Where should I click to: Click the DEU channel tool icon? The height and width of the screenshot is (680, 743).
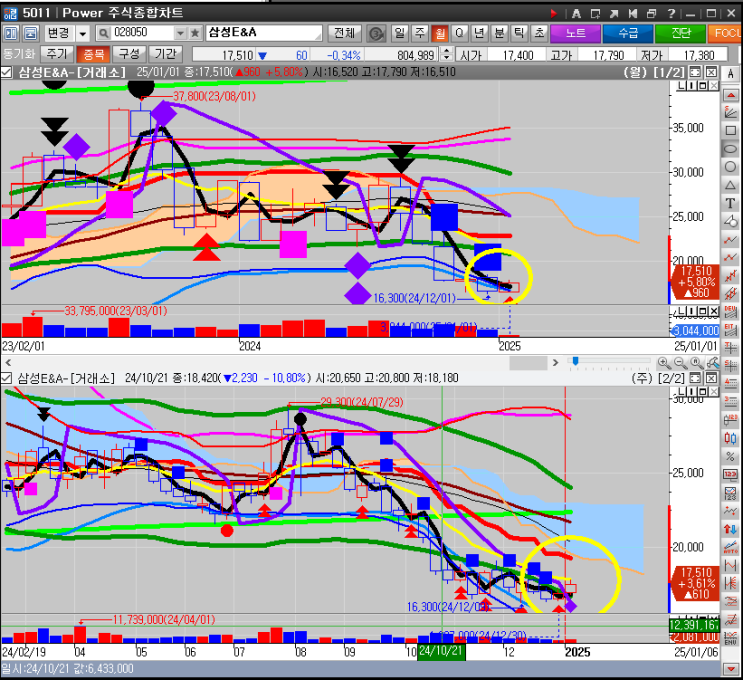point(730,312)
